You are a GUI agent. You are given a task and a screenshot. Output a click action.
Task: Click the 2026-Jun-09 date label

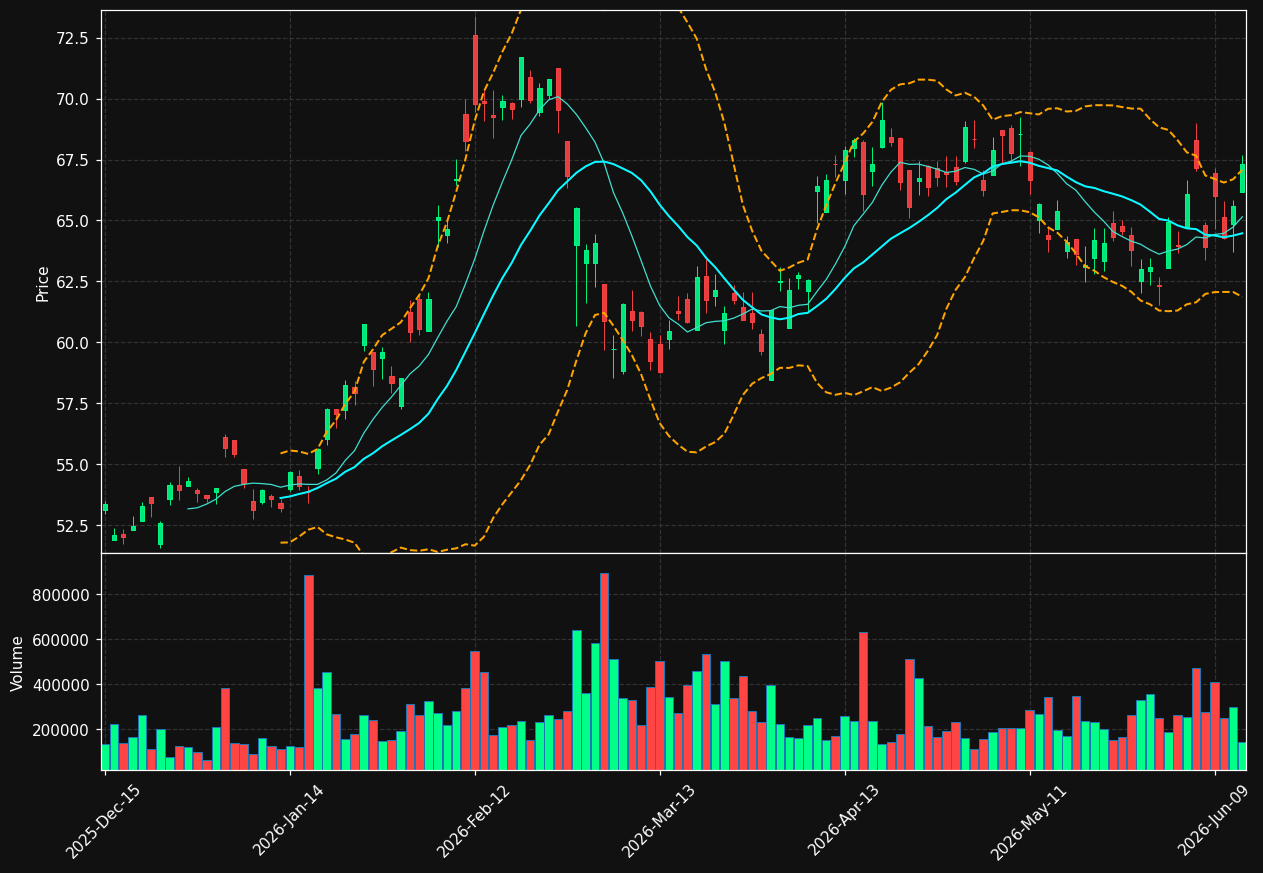tap(1215, 822)
